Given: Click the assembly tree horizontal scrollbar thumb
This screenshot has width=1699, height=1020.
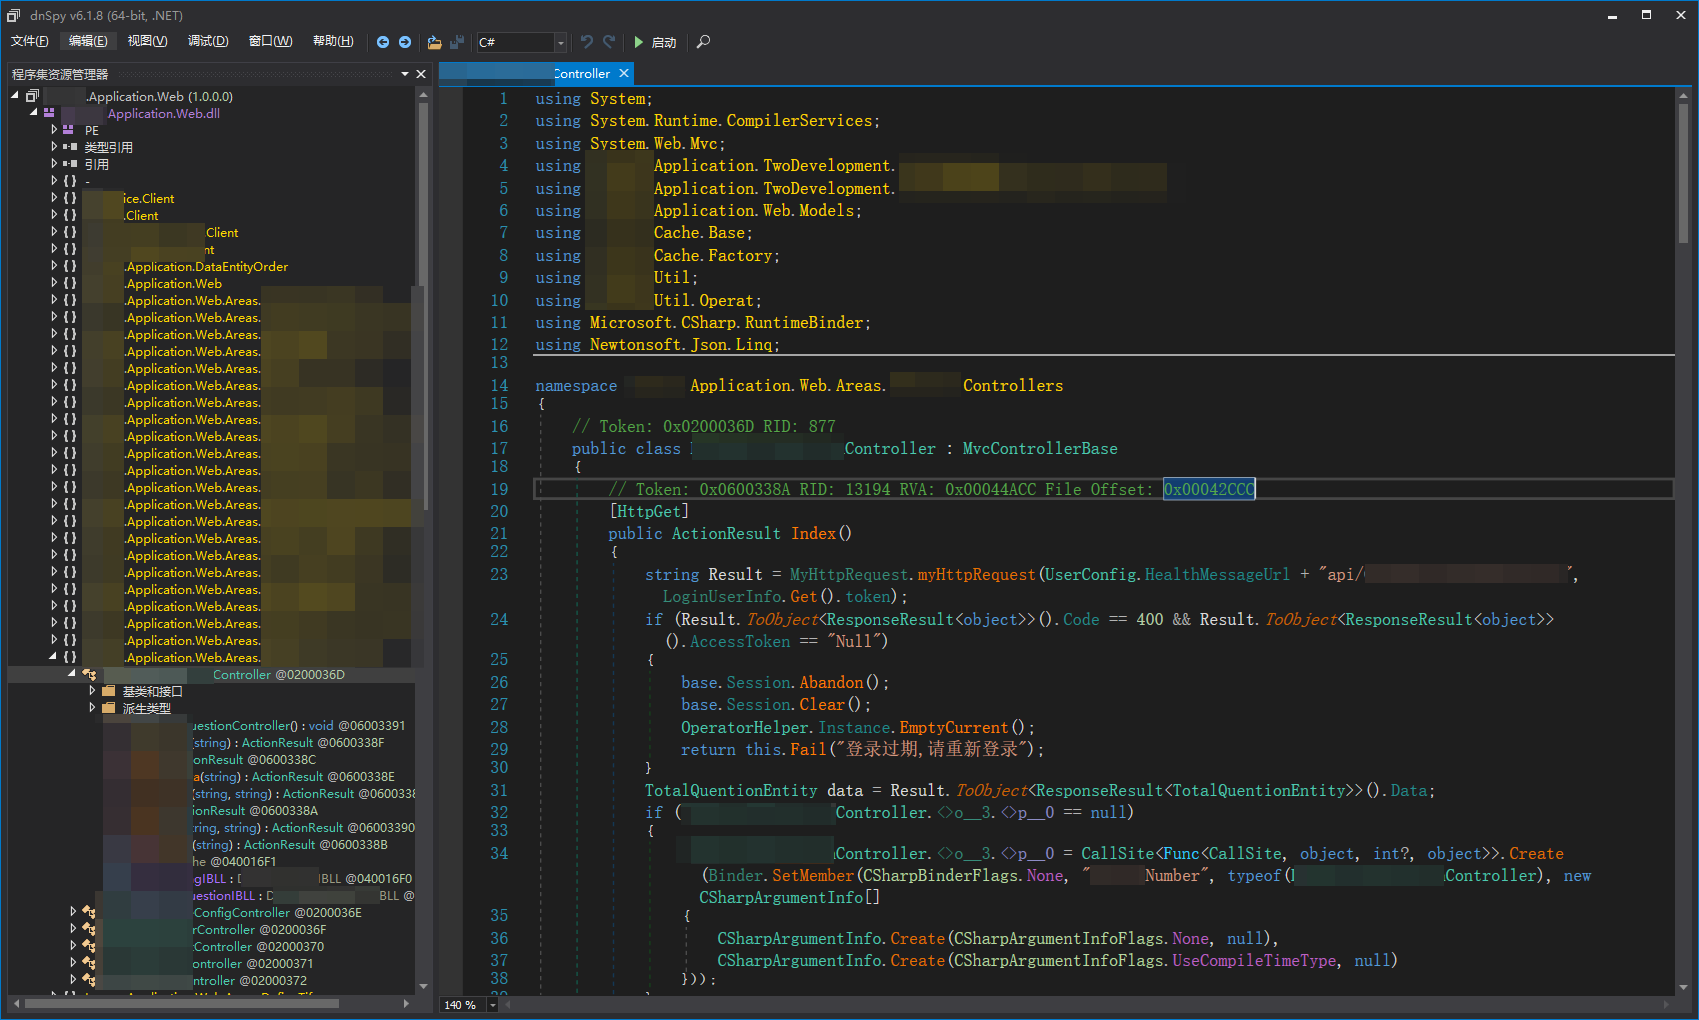Looking at the screenshot, I should click(180, 1003).
